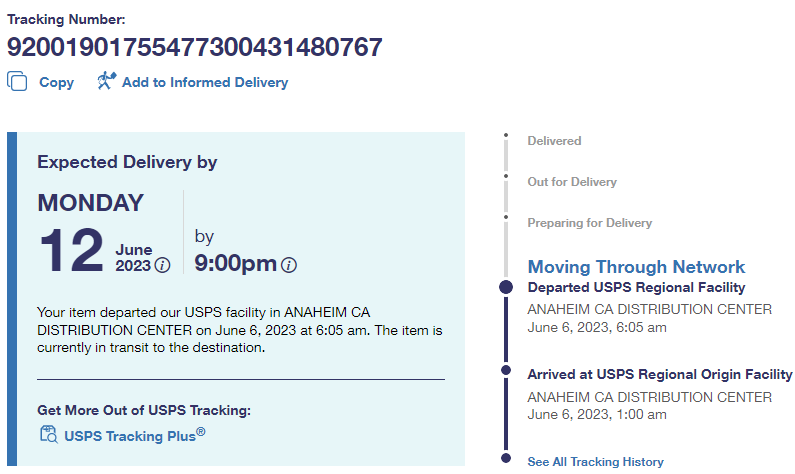Click the Copy tracking number icon
The image size is (795, 474).
point(17,82)
